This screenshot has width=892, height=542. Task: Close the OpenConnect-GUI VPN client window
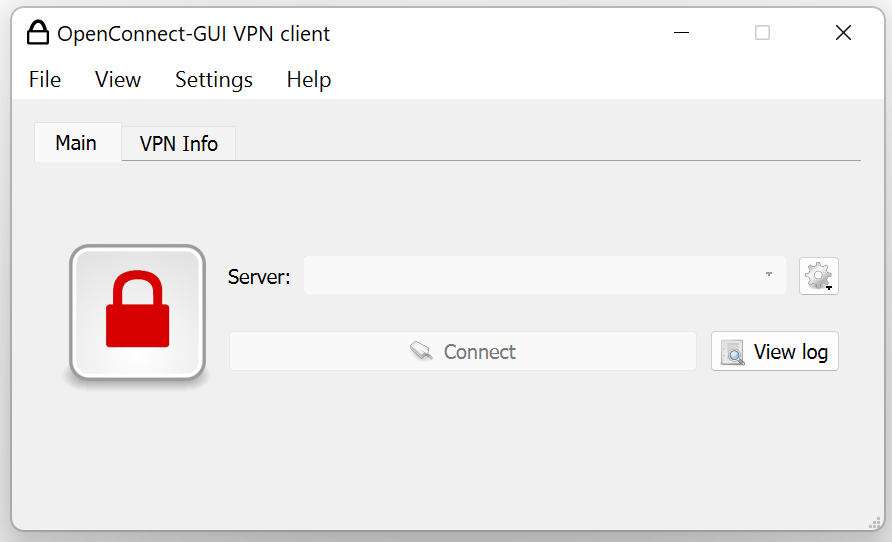pyautogui.click(x=843, y=33)
